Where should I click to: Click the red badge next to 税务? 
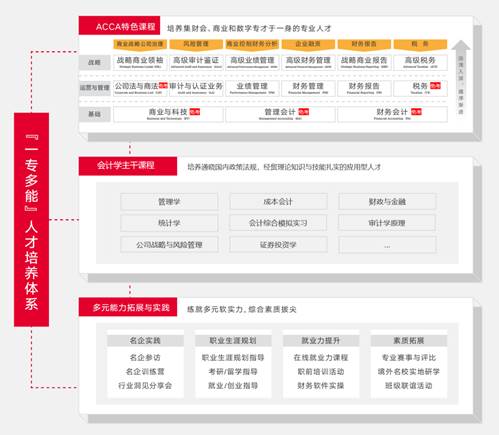coord(435,86)
